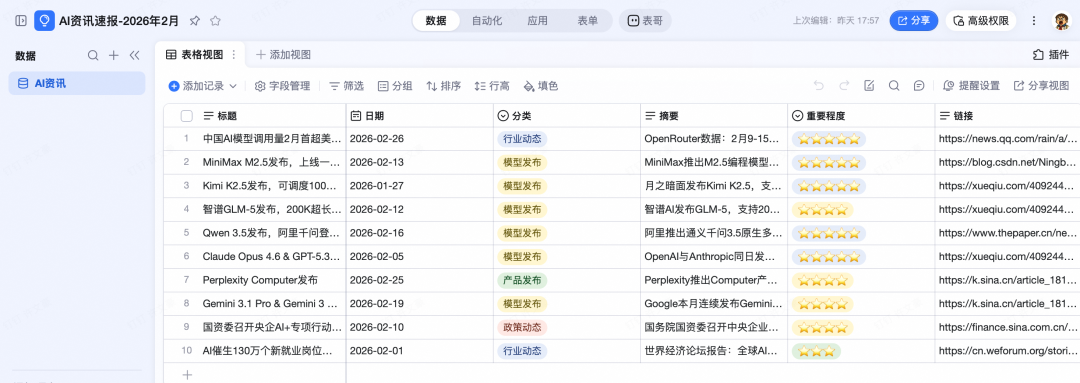Switch to the 表单 tab

(x=588, y=21)
